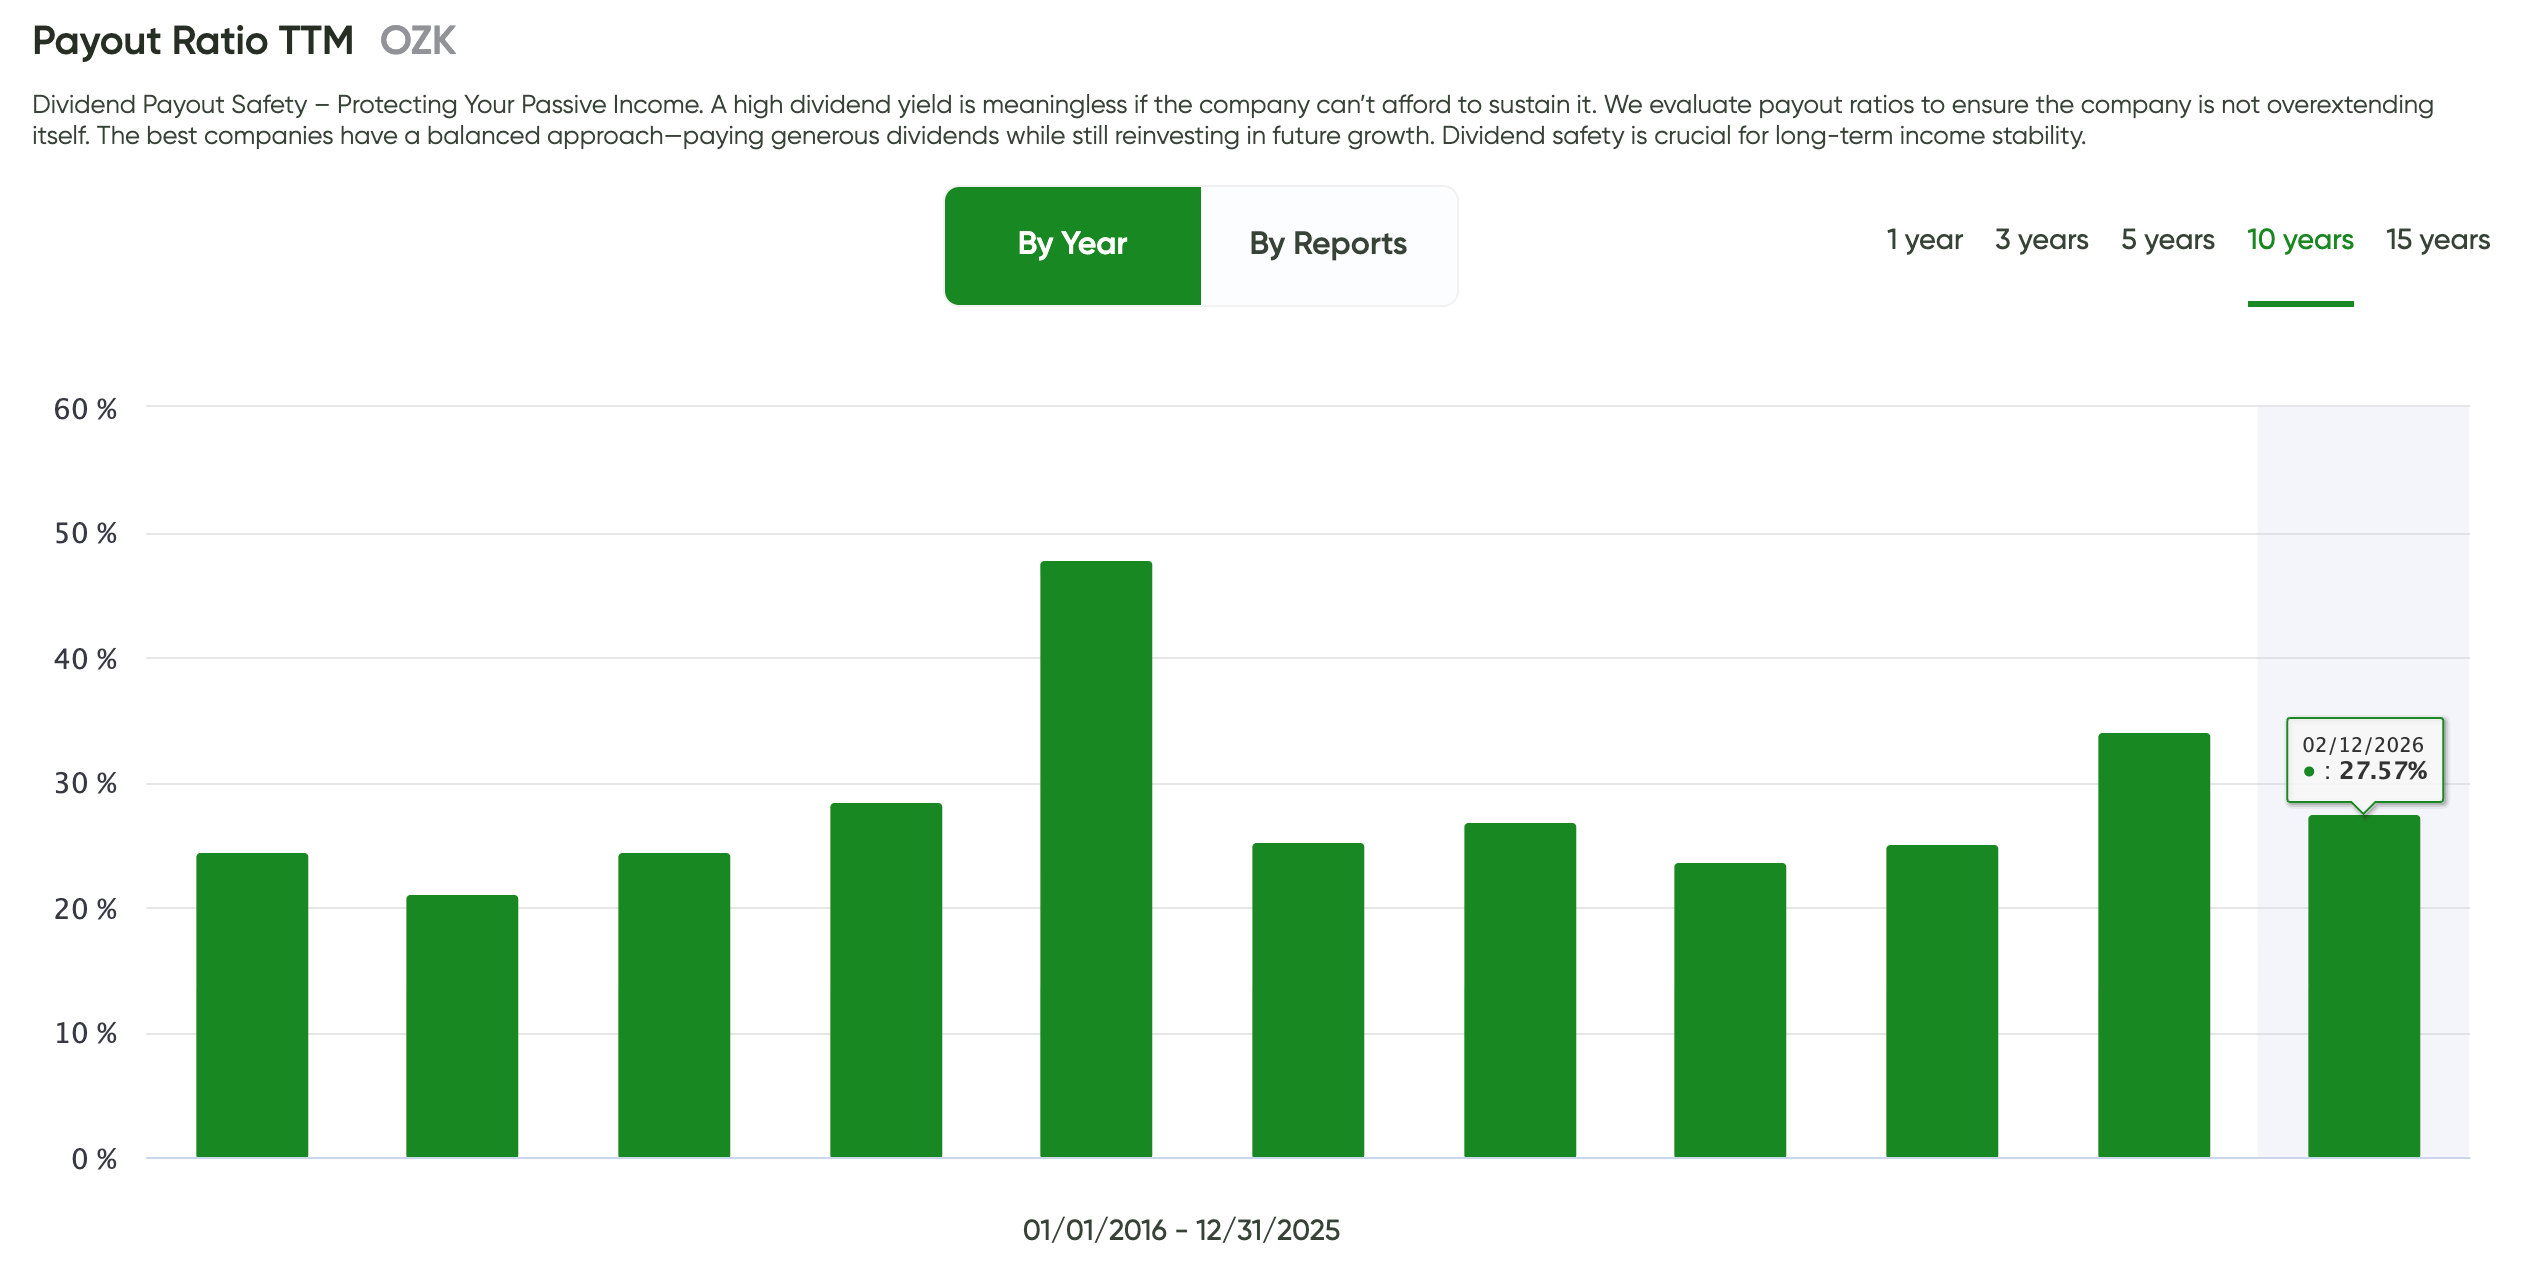Click the 60 % axis label
This screenshot has width=2530, height=1270.
click(86, 409)
